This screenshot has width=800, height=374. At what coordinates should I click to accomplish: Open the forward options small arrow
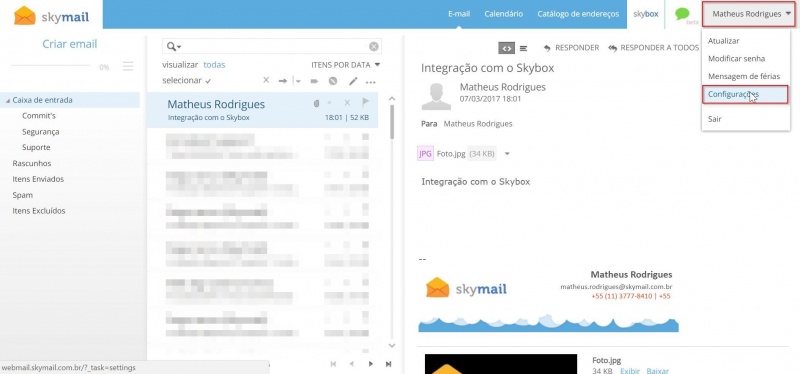coord(298,81)
